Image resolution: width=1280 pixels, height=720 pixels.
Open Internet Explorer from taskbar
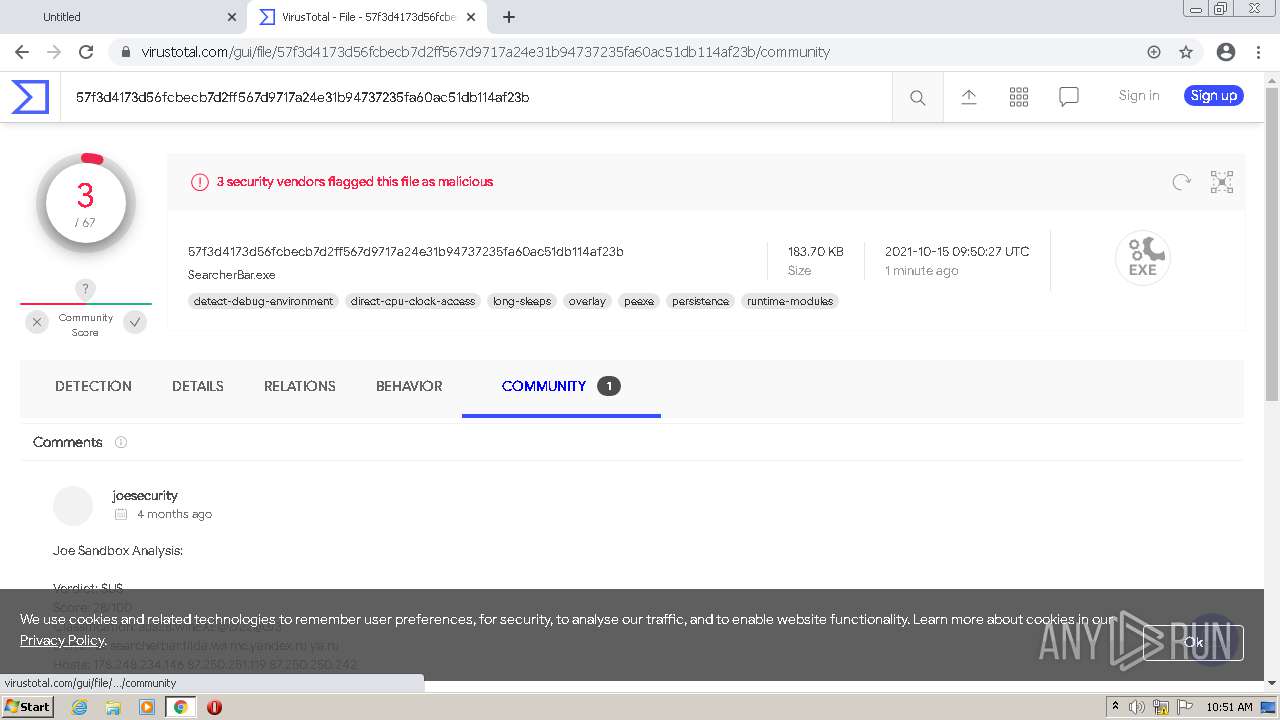click(79, 707)
